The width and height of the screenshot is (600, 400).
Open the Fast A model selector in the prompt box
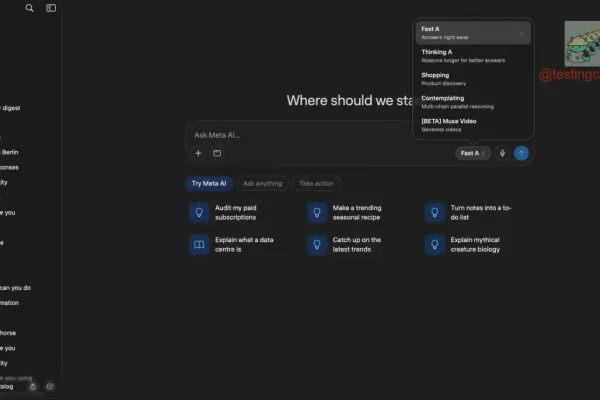click(473, 153)
